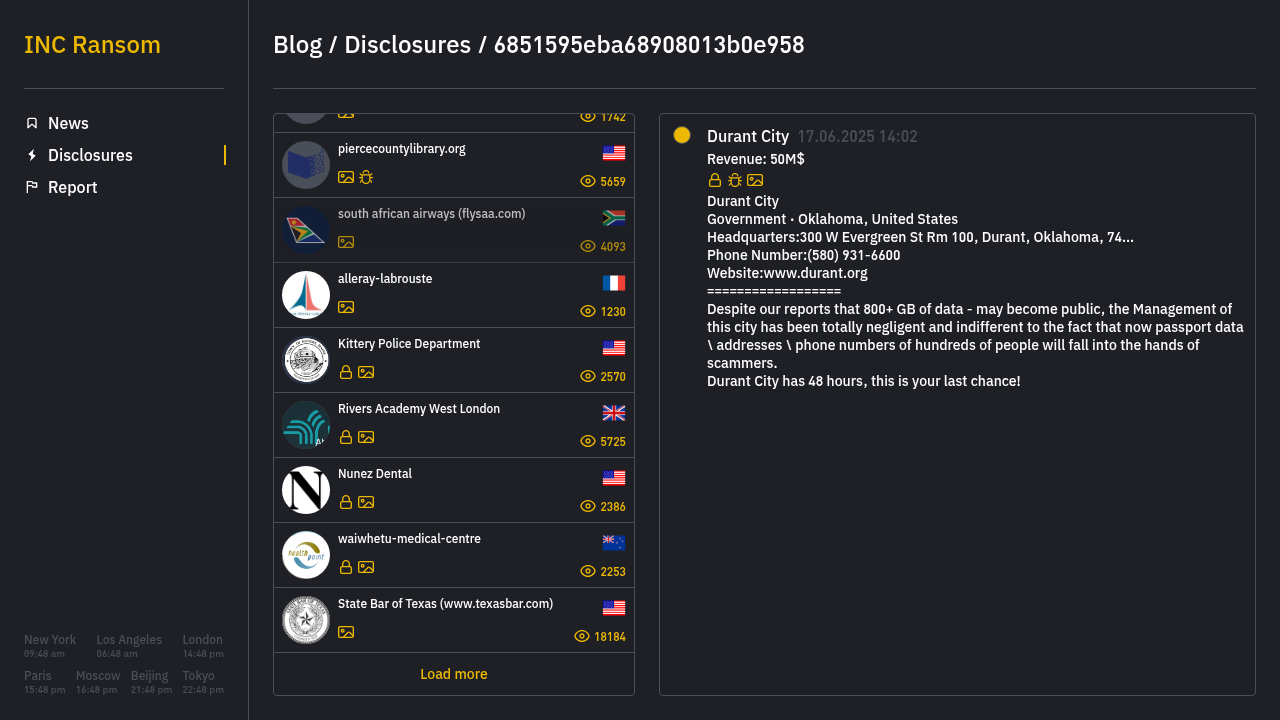Click image icon under State Bar of Texas
This screenshot has height=720, width=1280.
pyautogui.click(x=346, y=632)
